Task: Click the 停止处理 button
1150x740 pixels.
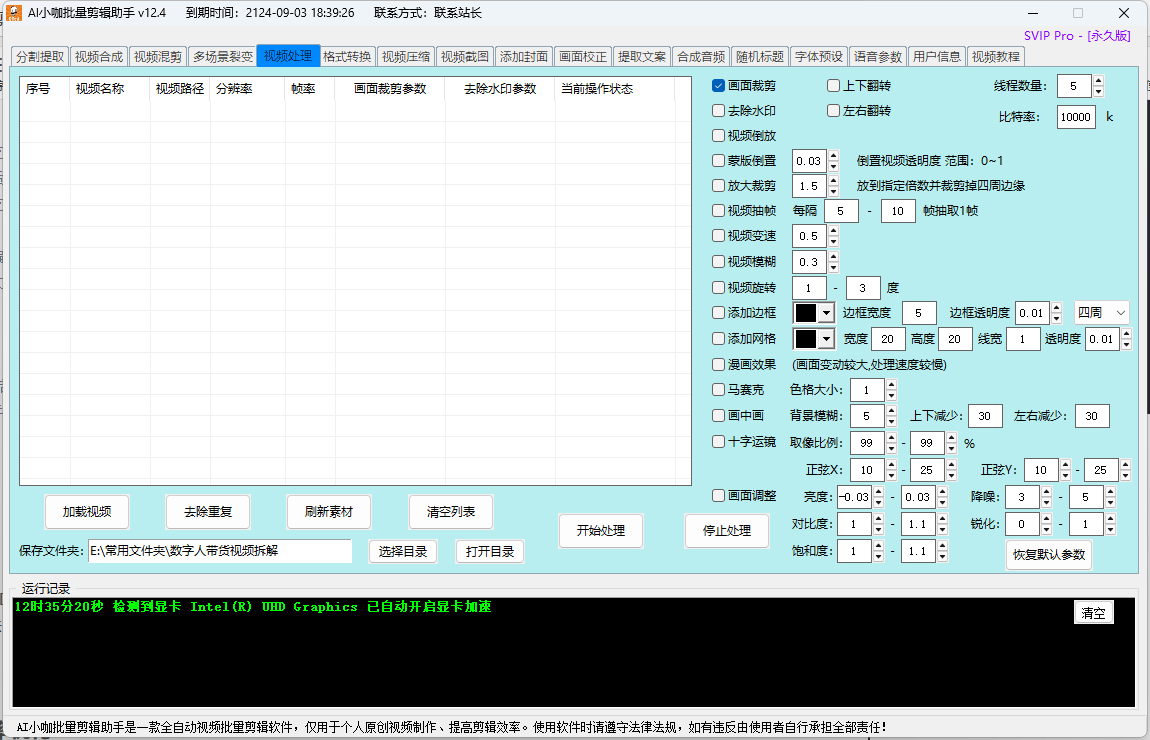Action: 727,530
